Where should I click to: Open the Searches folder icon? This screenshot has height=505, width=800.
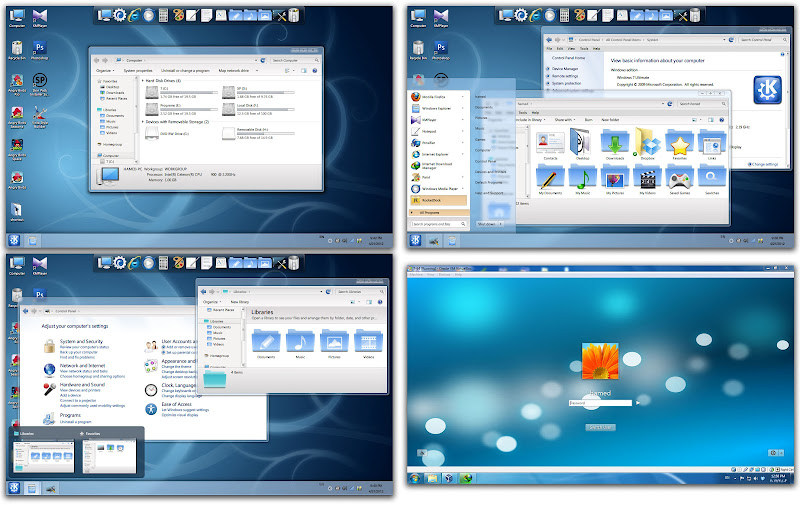pos(714,179)
